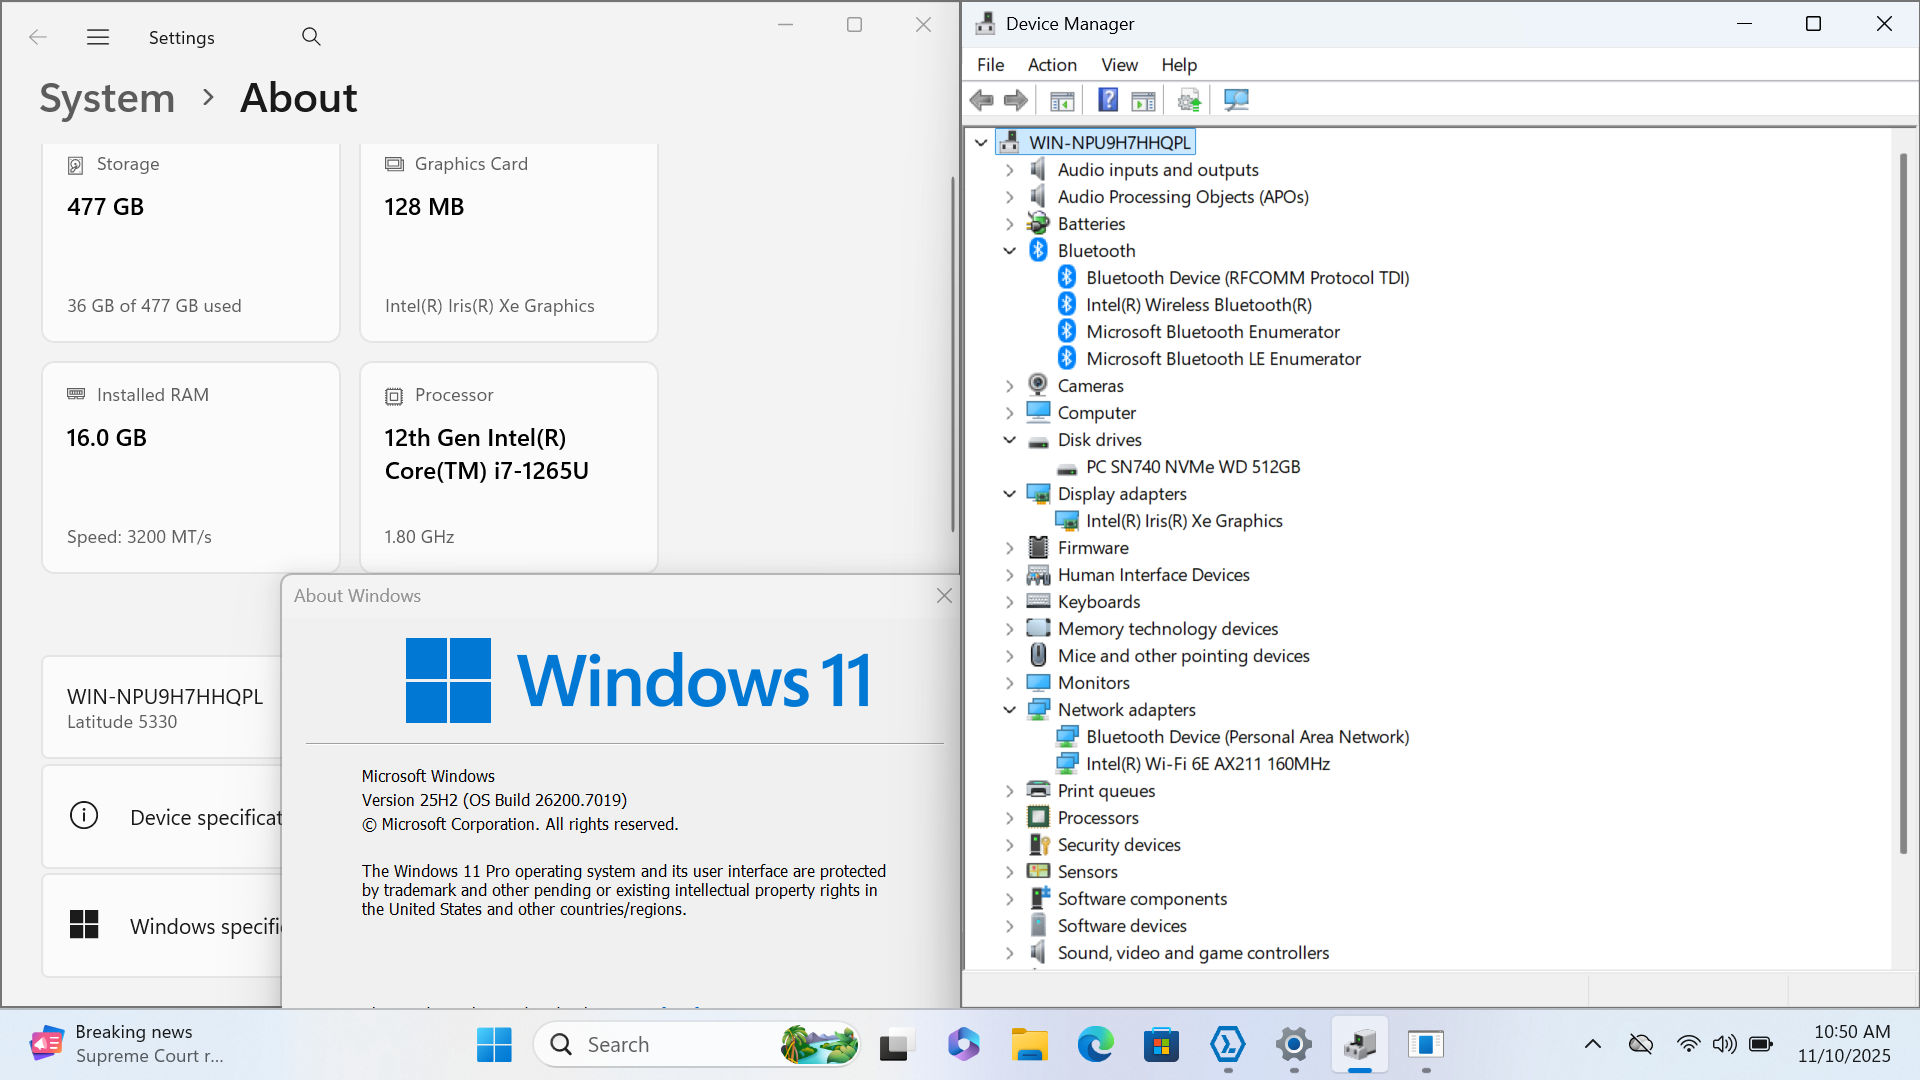Collapse the Network adapters node
The width and height of the screenshot is (1920, 1080).
coord(1010,710)
